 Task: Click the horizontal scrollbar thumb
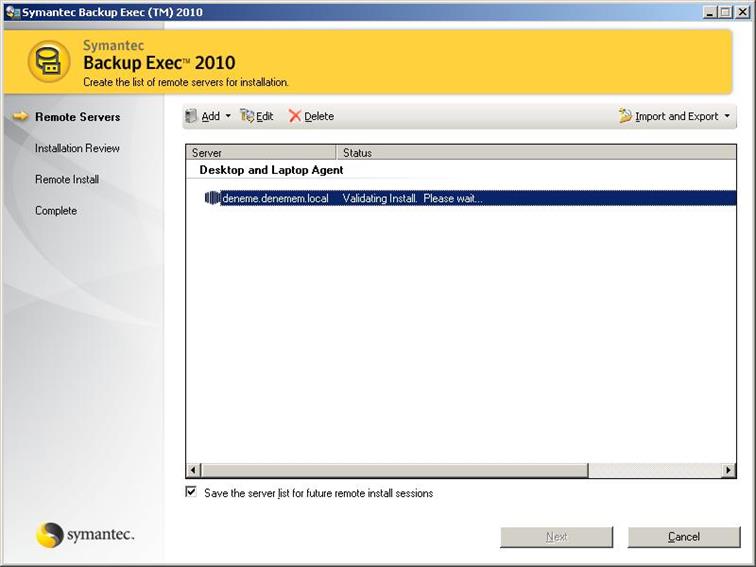pyautogui.click(x=394, y=470)
